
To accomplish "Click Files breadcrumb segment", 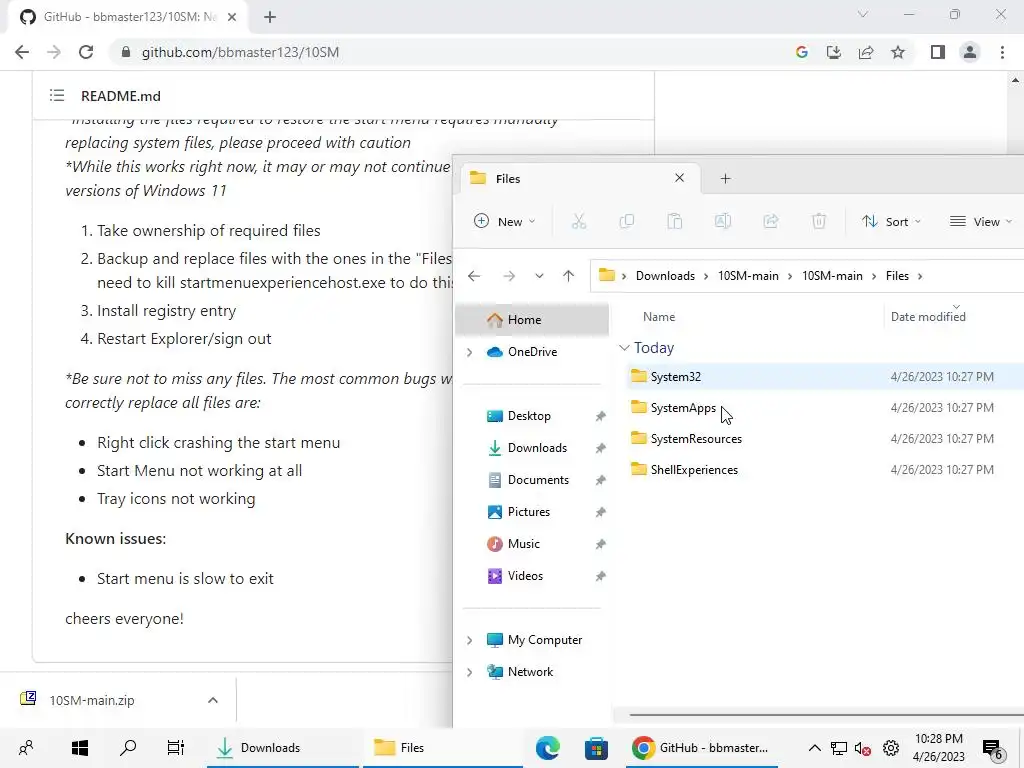I will tap(897, 276).
